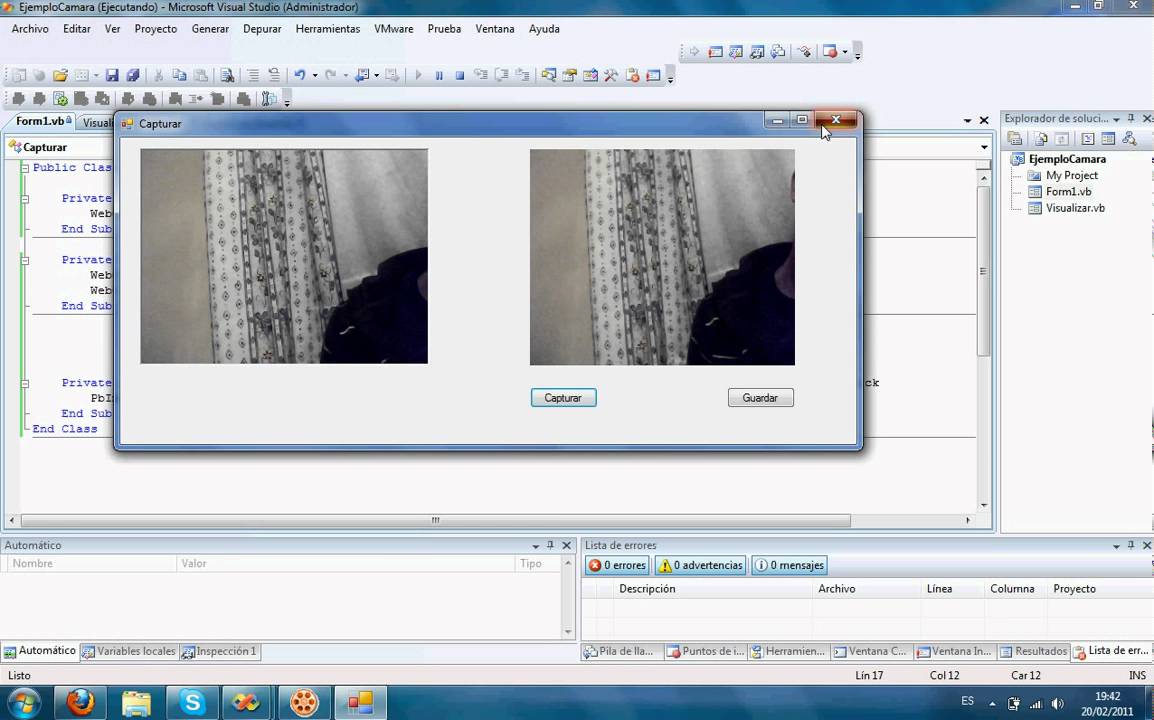Toggle auto-hide pin on Automático panel

550,546
